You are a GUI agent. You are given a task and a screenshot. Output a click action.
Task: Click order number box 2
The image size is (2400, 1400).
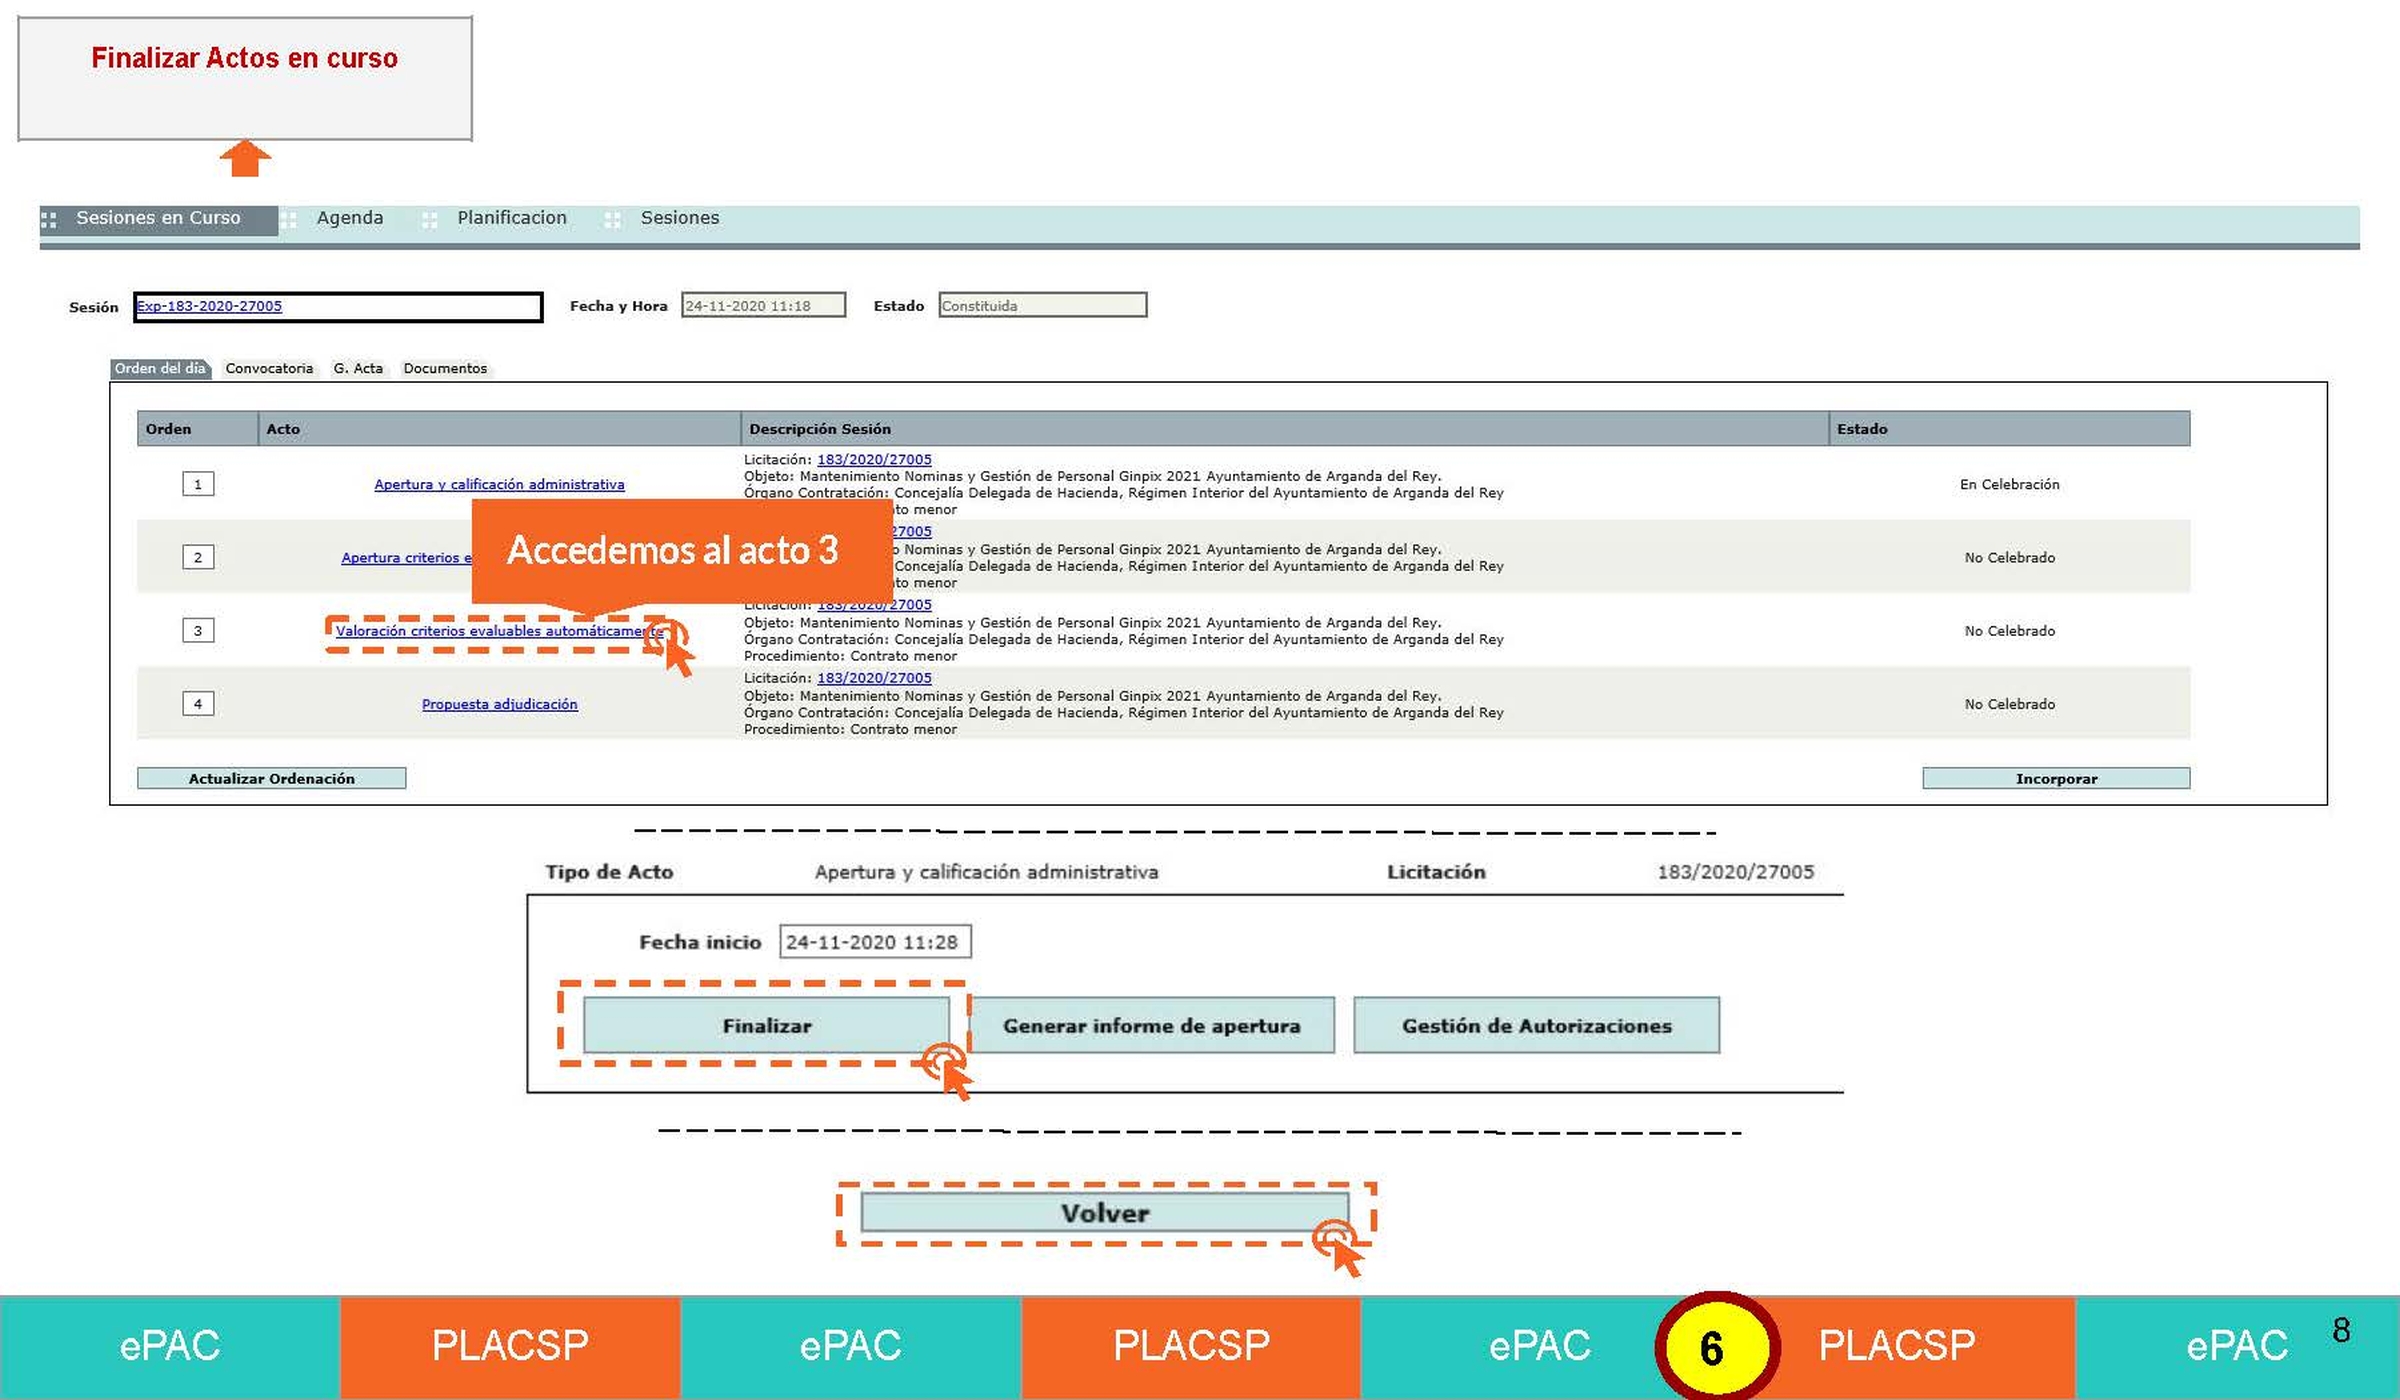coord(198,557)
